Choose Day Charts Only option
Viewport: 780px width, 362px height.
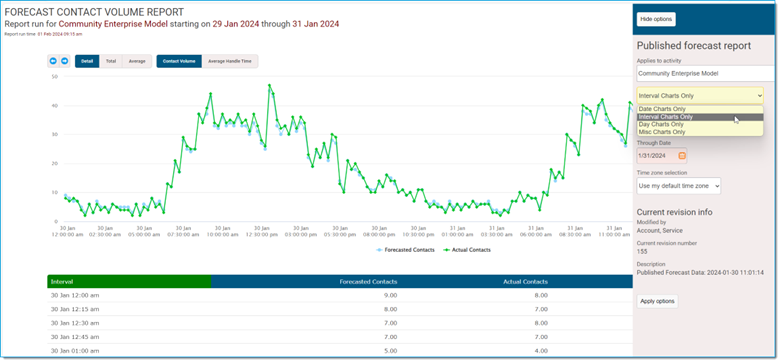click(700, 124)
